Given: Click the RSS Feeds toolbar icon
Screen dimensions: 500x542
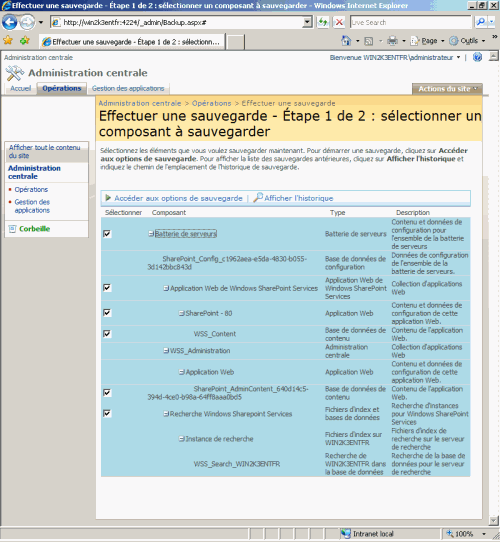Looking at the screenshot, I should point(369,41).
